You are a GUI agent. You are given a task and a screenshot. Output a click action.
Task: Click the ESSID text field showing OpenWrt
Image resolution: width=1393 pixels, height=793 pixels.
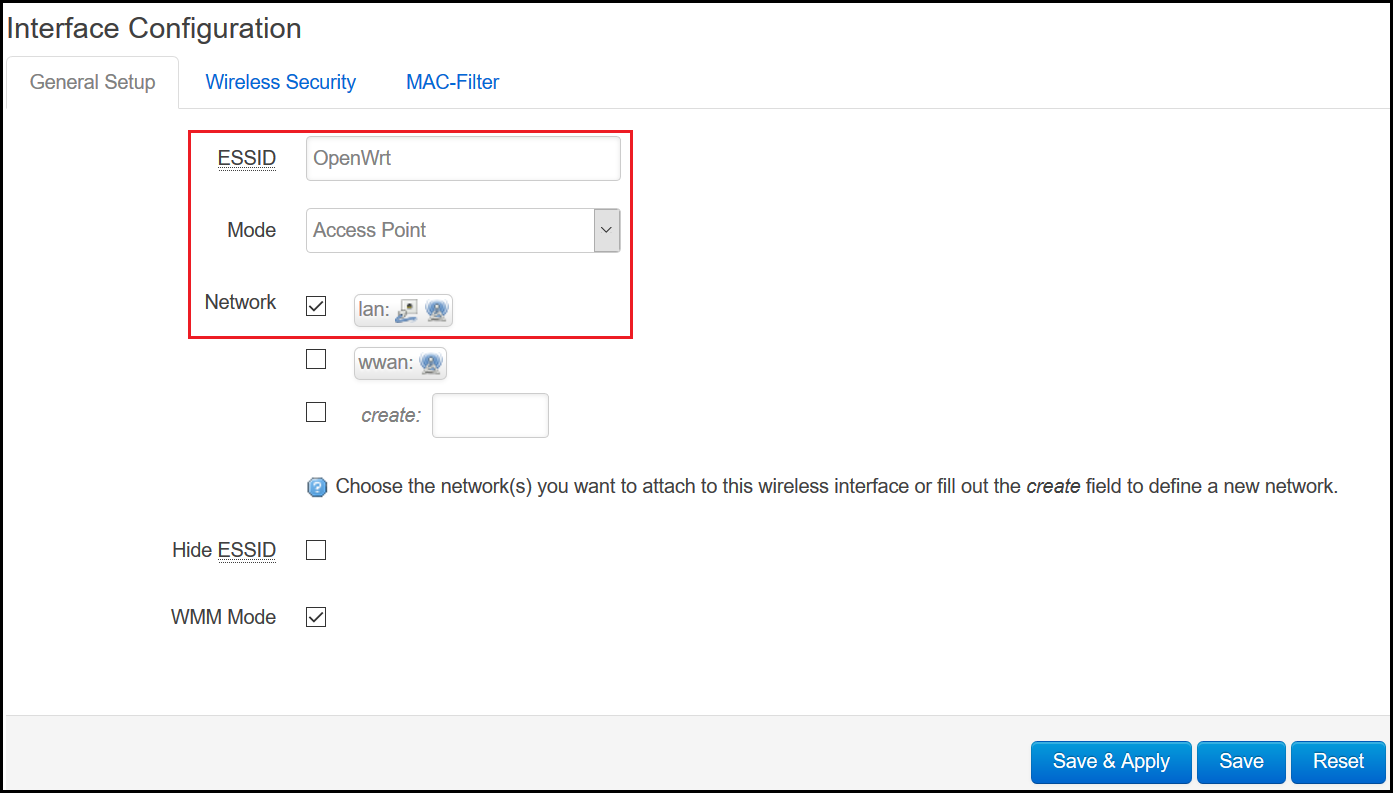tap(462, 158)
